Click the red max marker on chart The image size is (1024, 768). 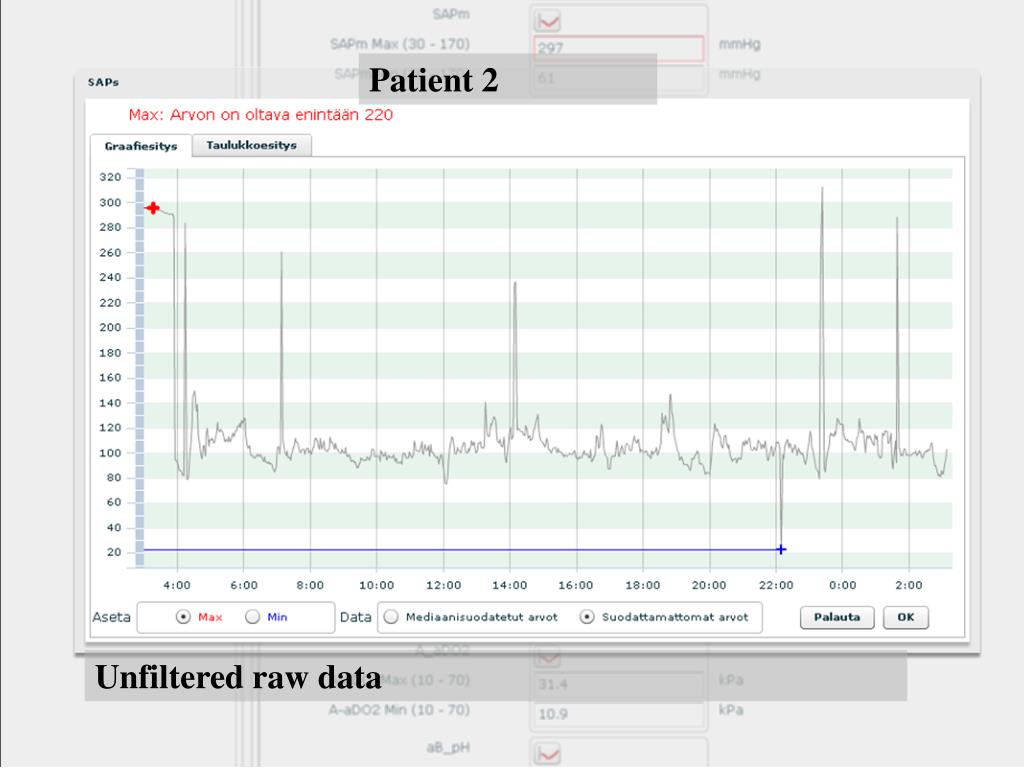153,208
